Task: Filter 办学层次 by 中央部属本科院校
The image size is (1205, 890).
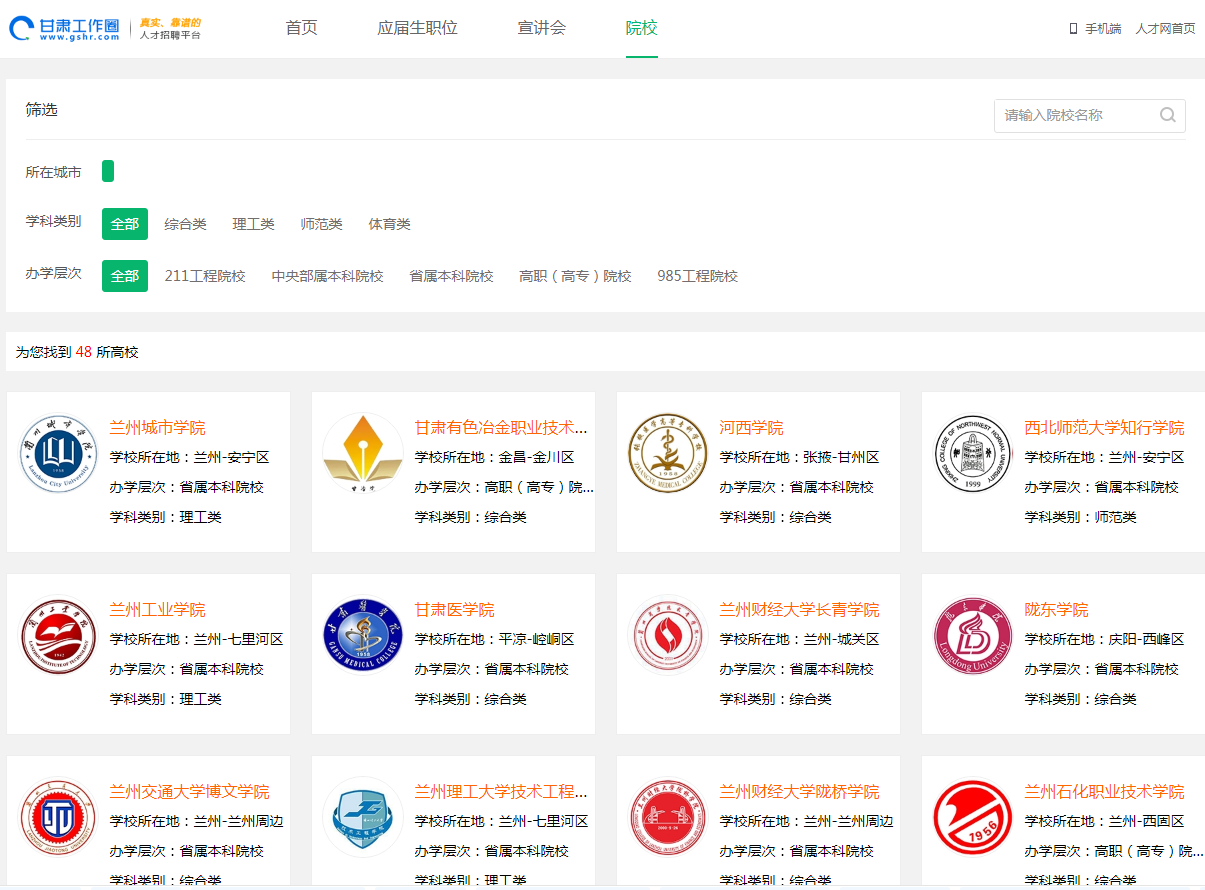Action: point(328,276)
